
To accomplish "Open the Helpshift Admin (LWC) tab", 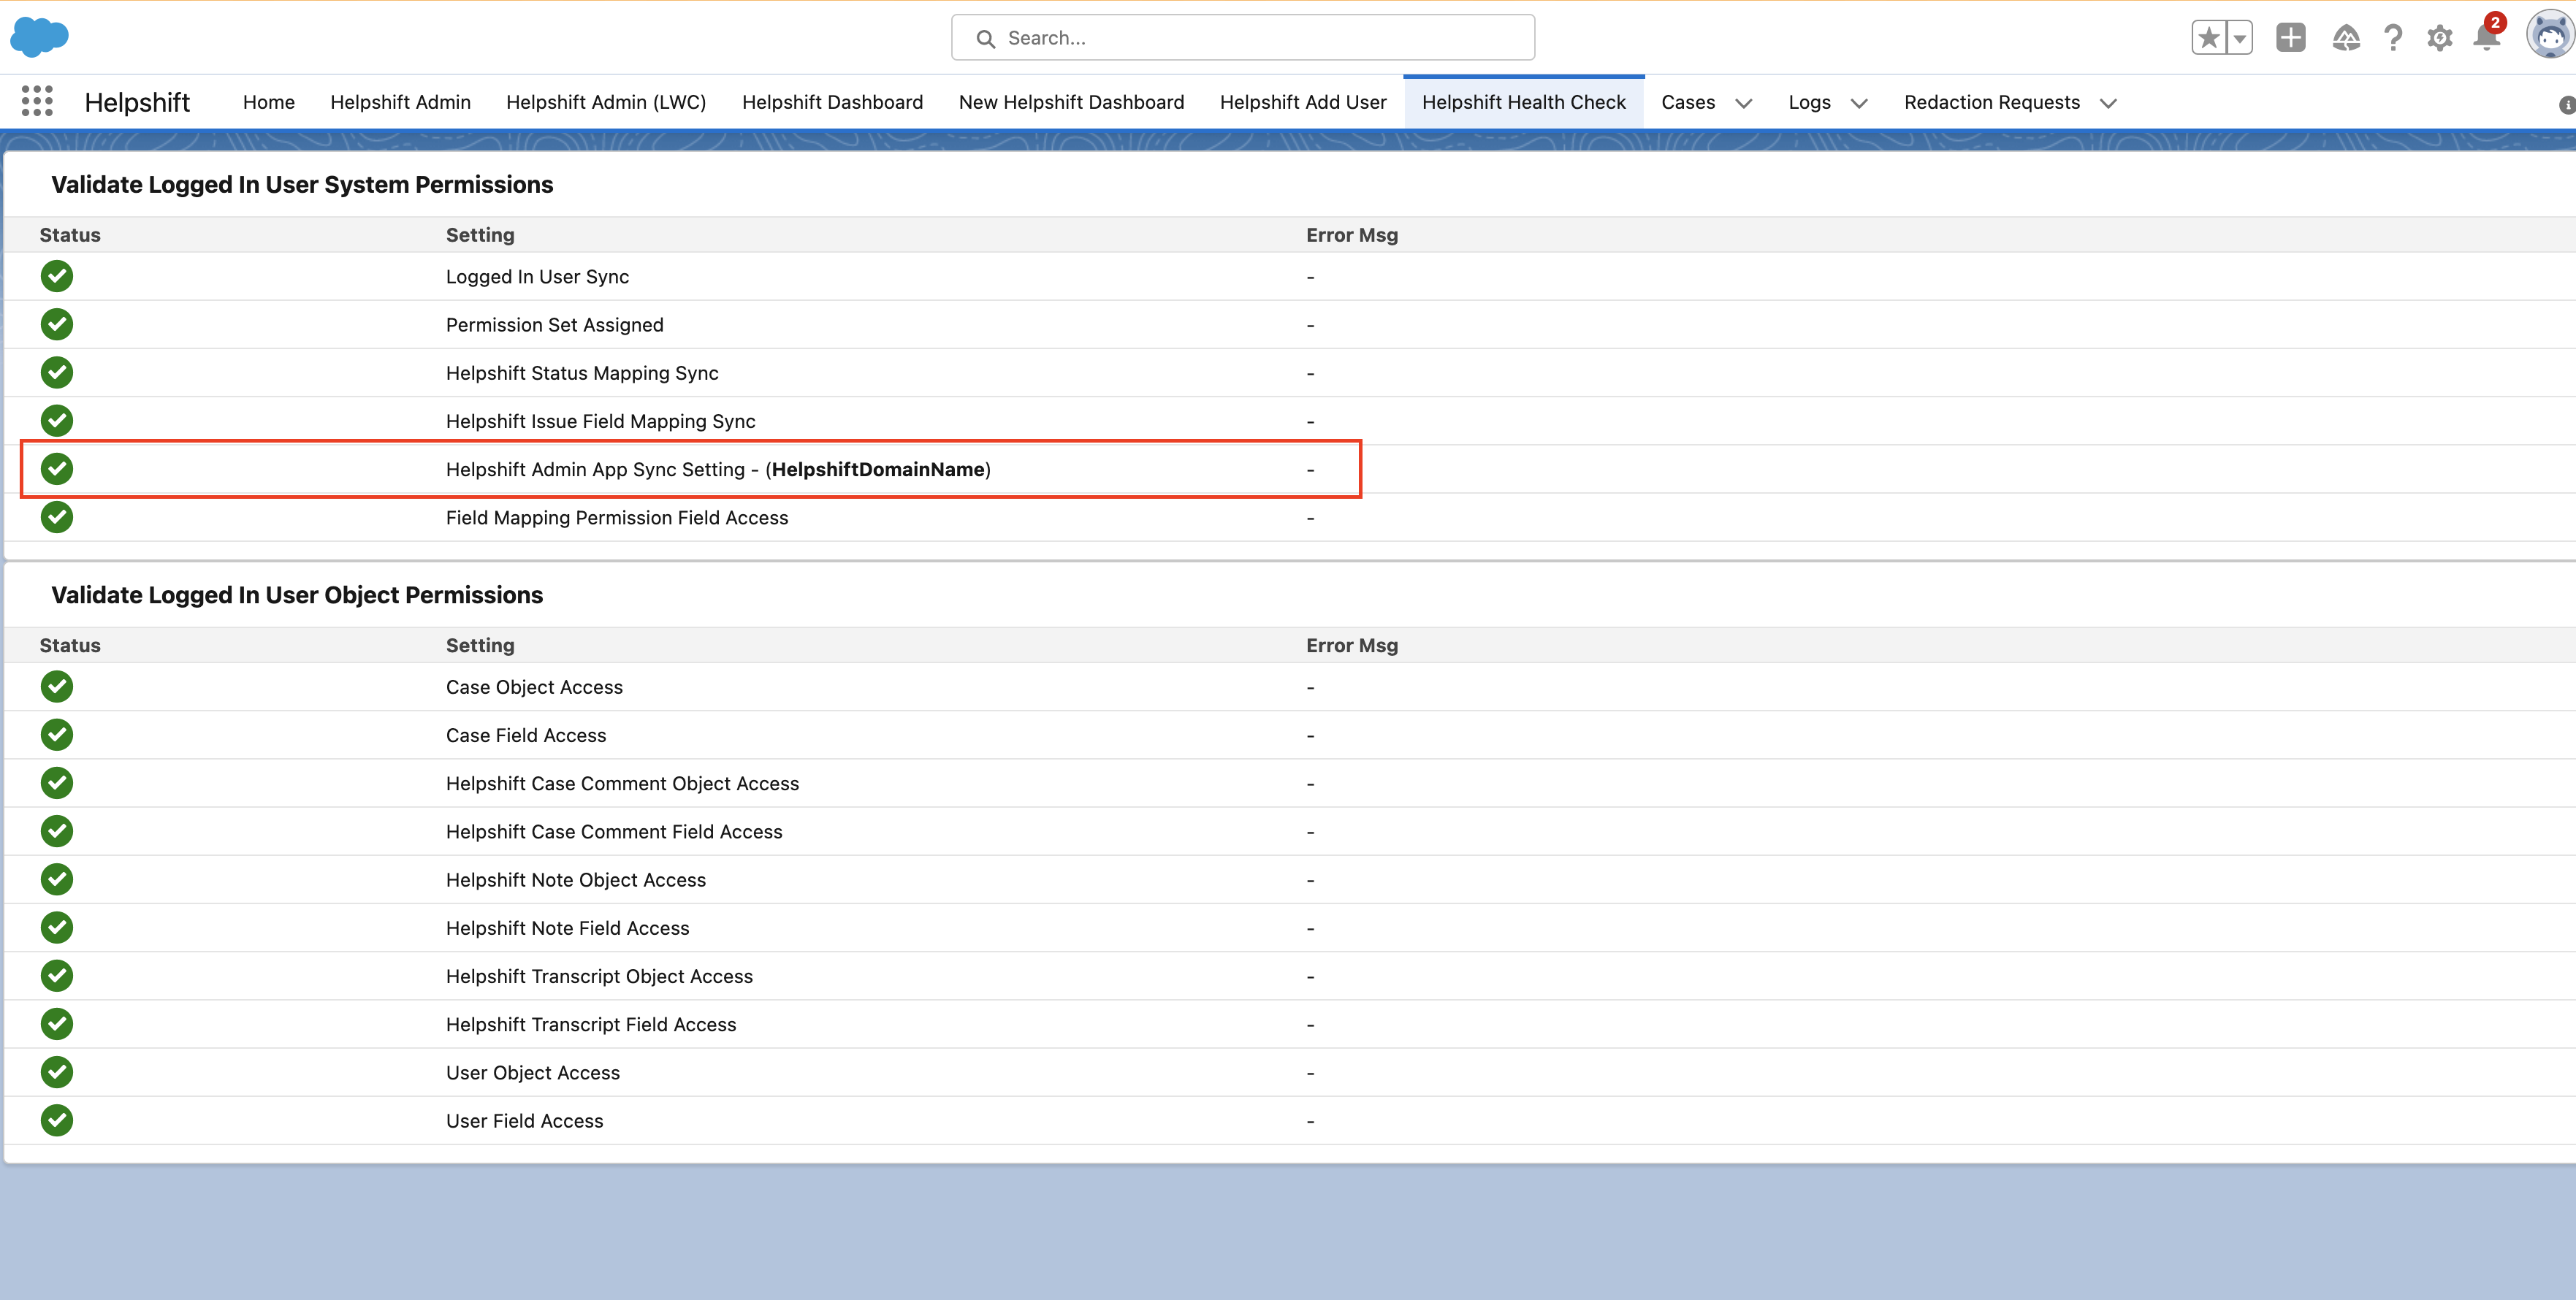I will (606, 102).
